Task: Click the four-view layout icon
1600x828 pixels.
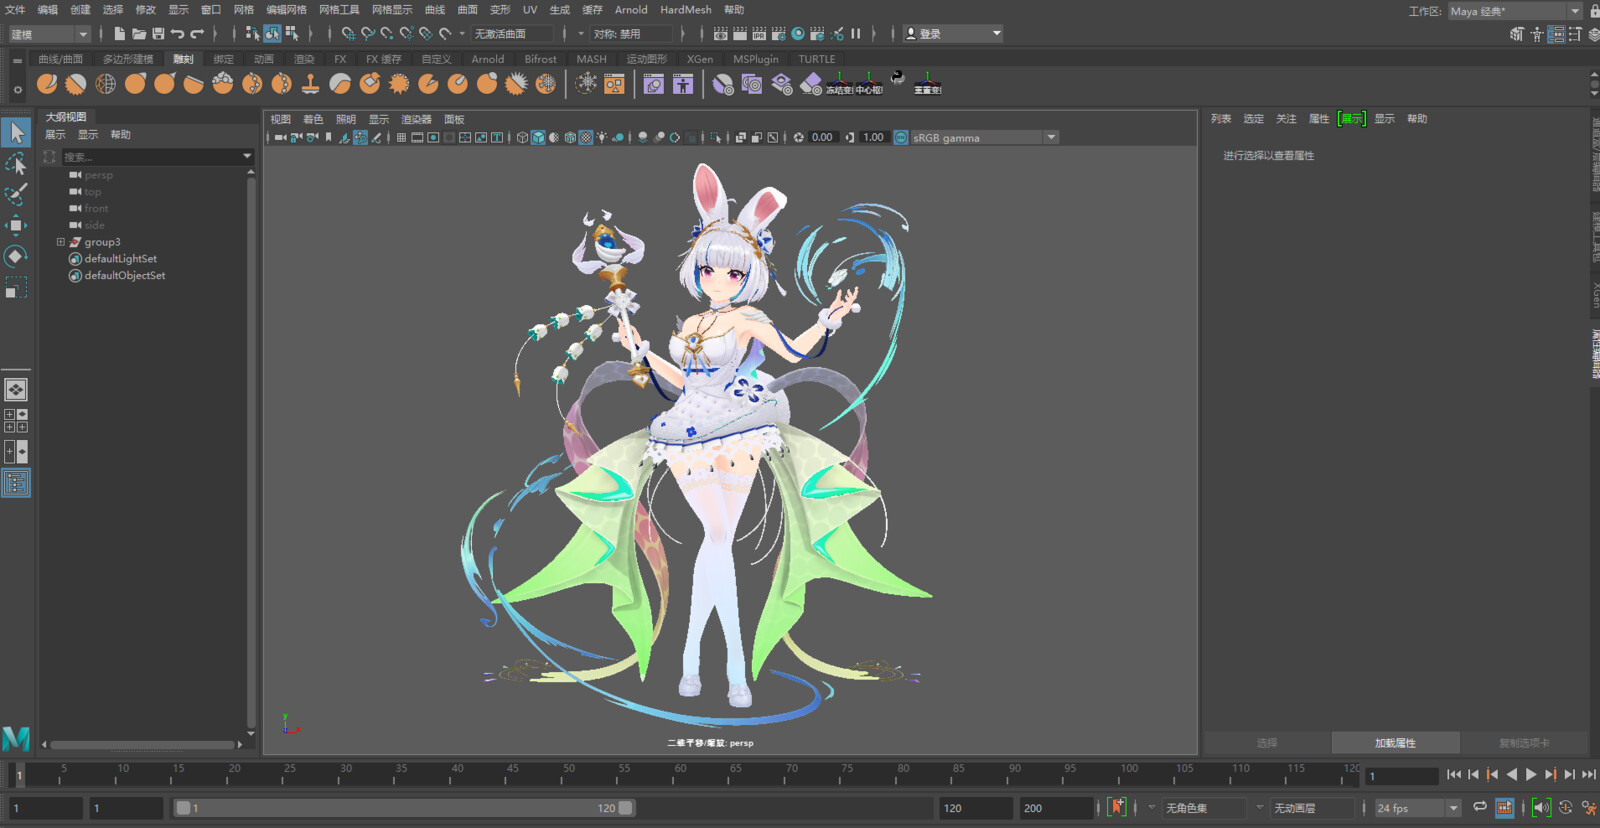Action: [16, 421]
